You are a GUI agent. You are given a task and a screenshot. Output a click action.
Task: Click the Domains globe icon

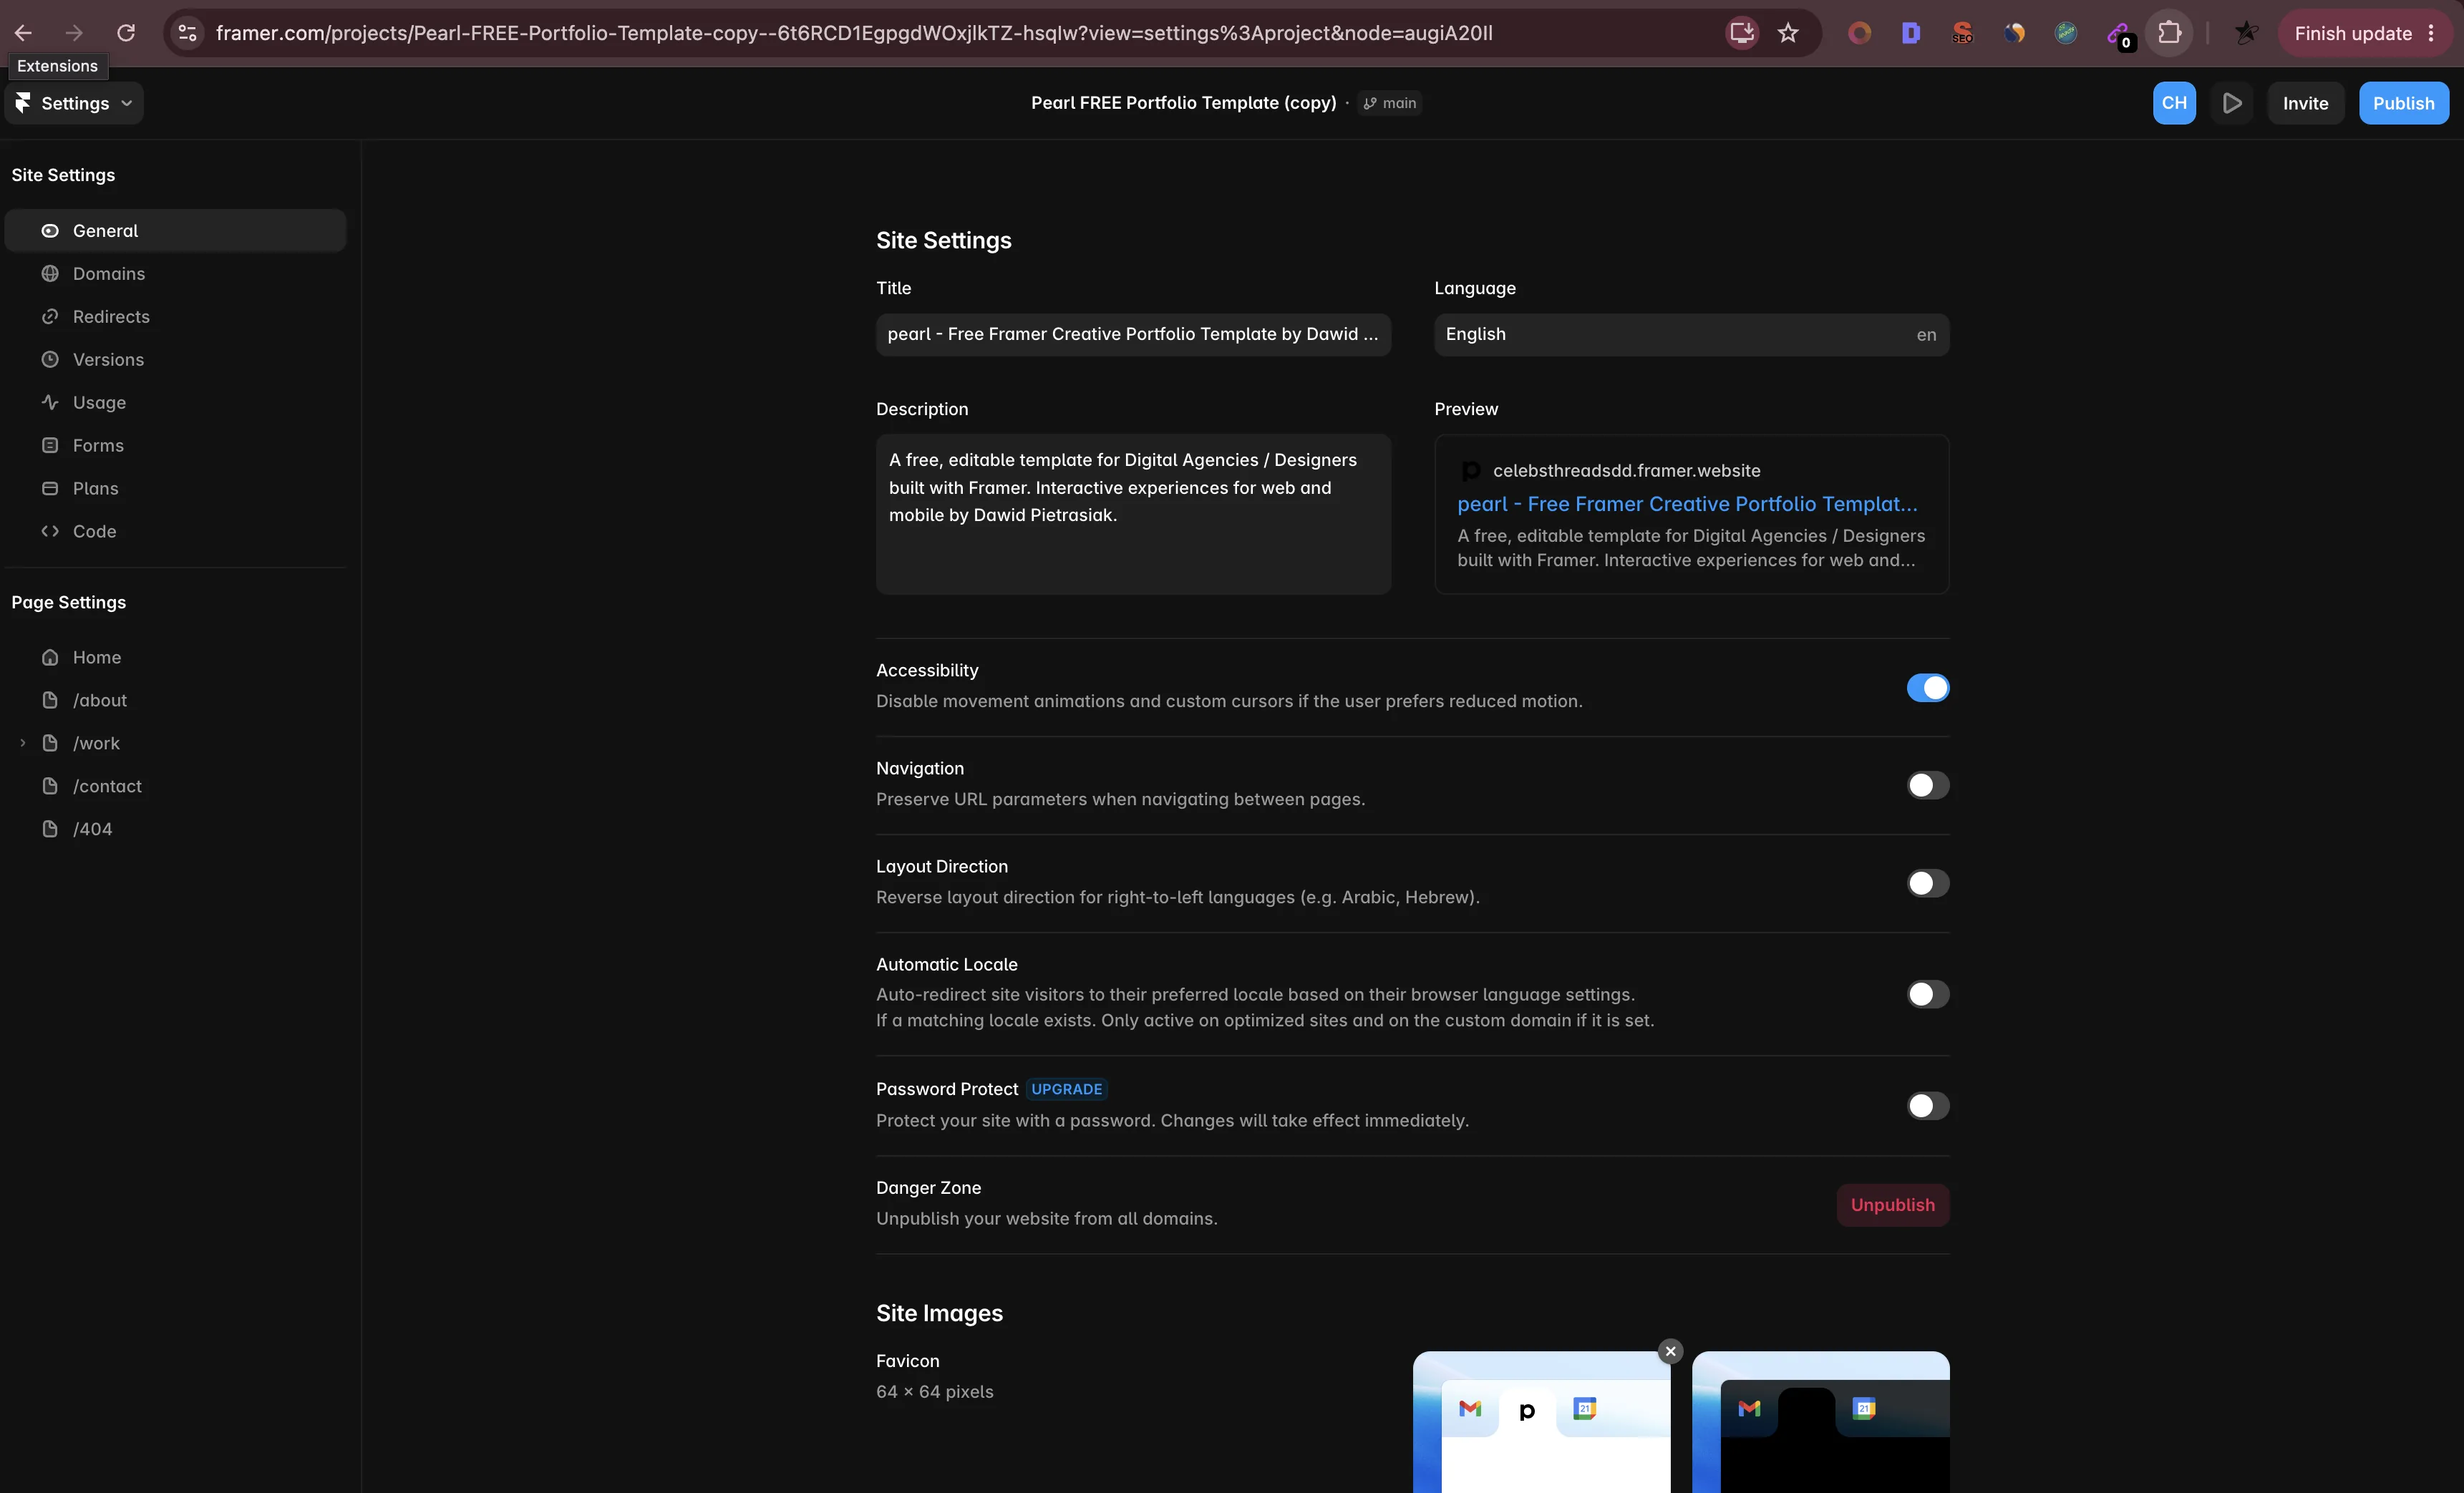click(x=50, y=273)
